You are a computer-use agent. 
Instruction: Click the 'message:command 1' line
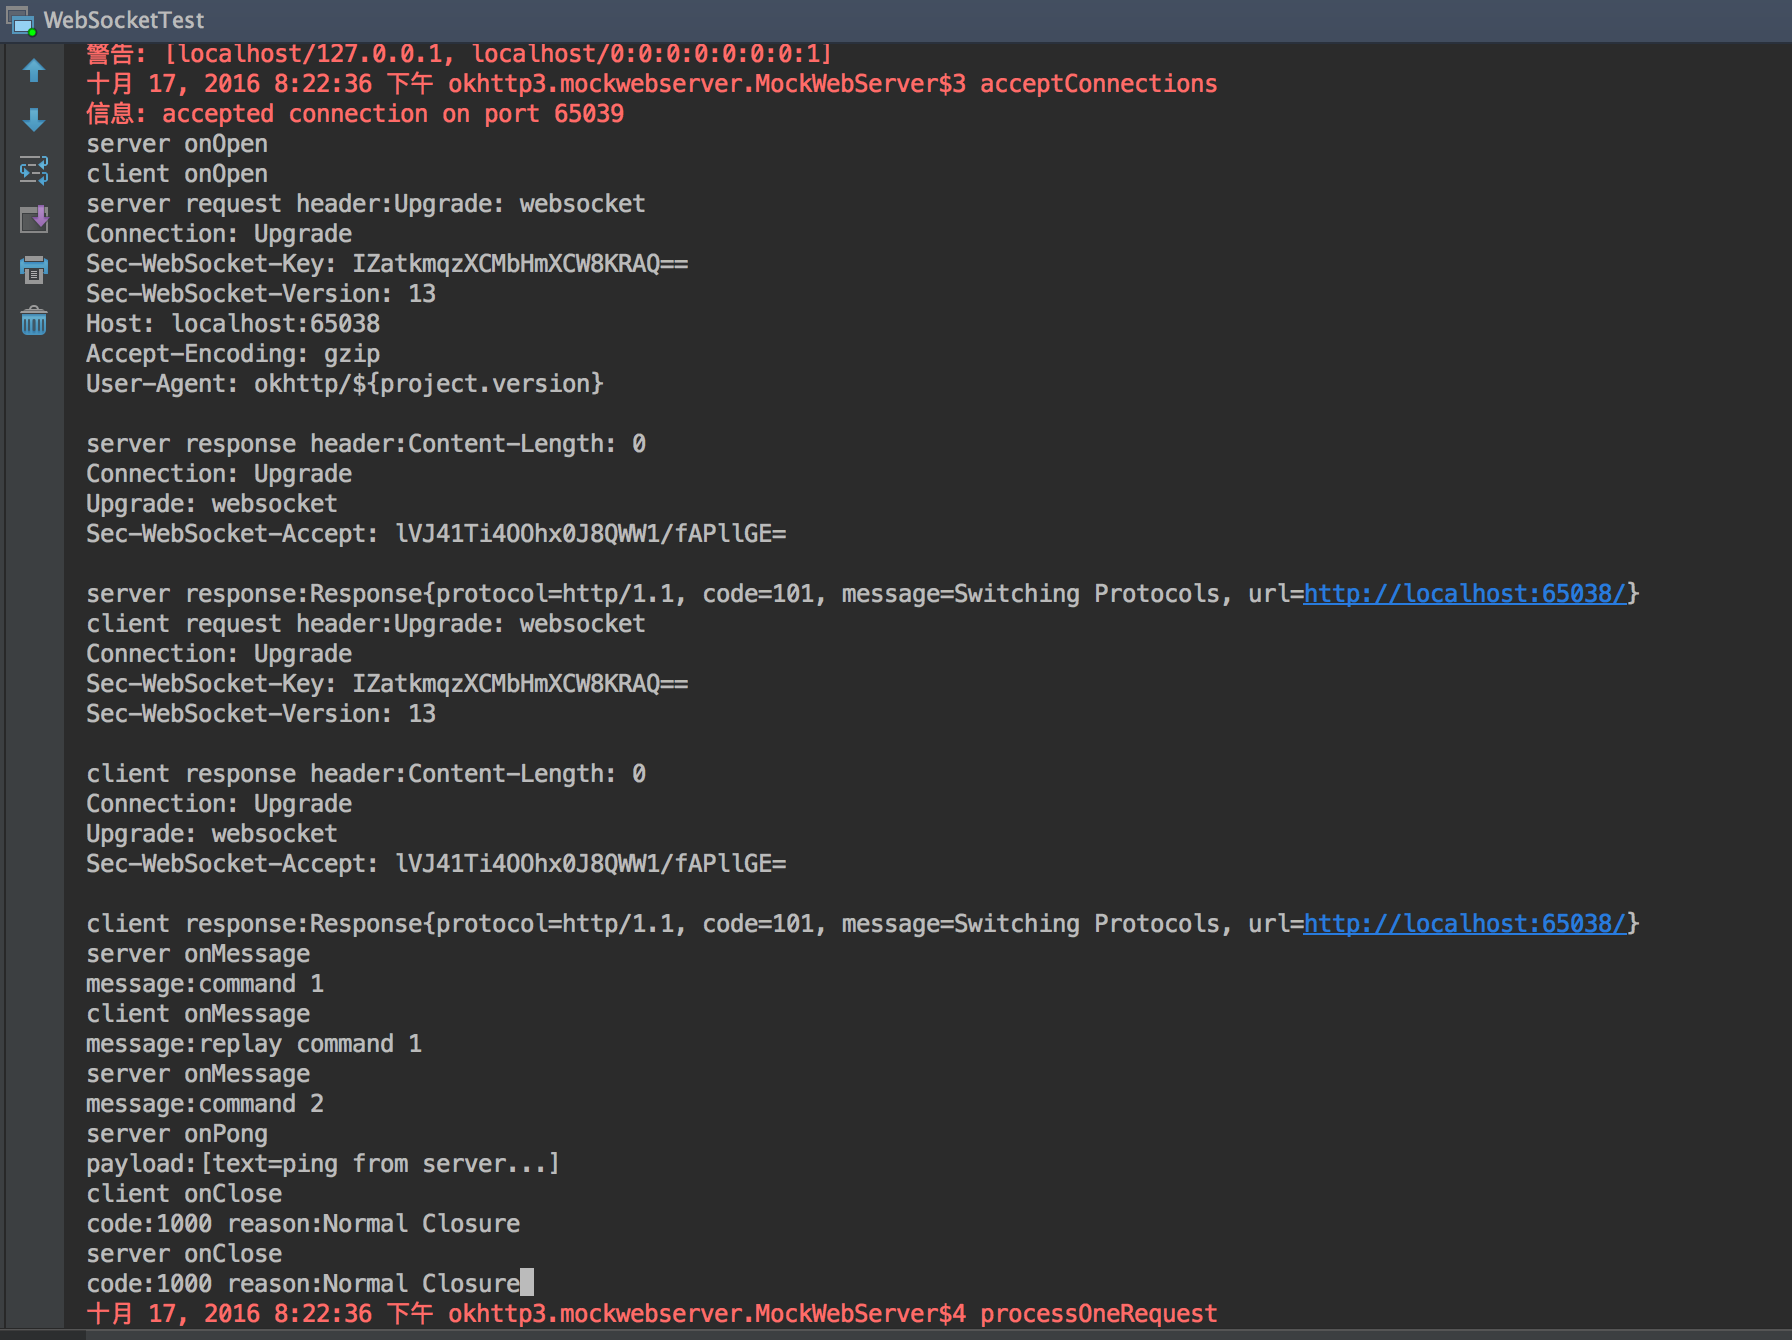point(205,984)
